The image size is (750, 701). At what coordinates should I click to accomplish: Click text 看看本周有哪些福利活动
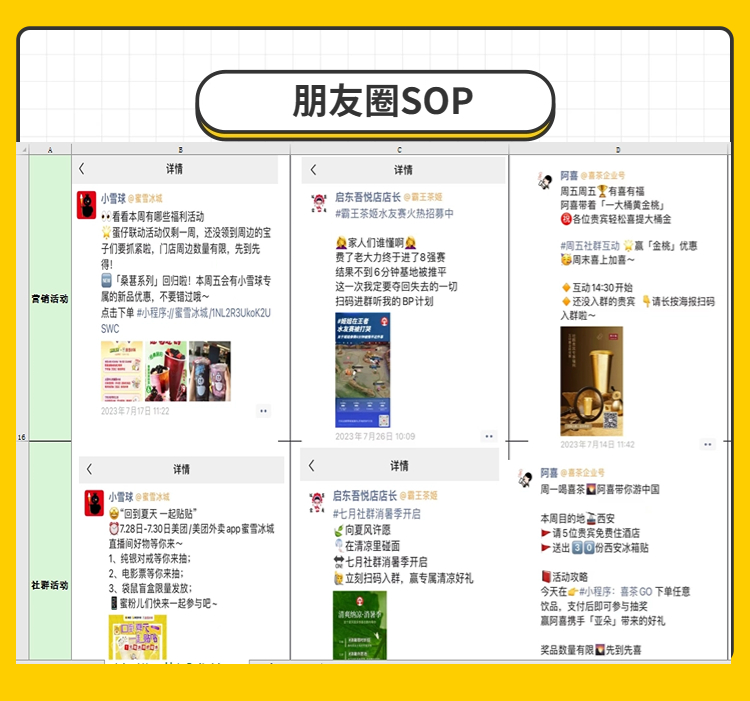(x=158, y=217)
